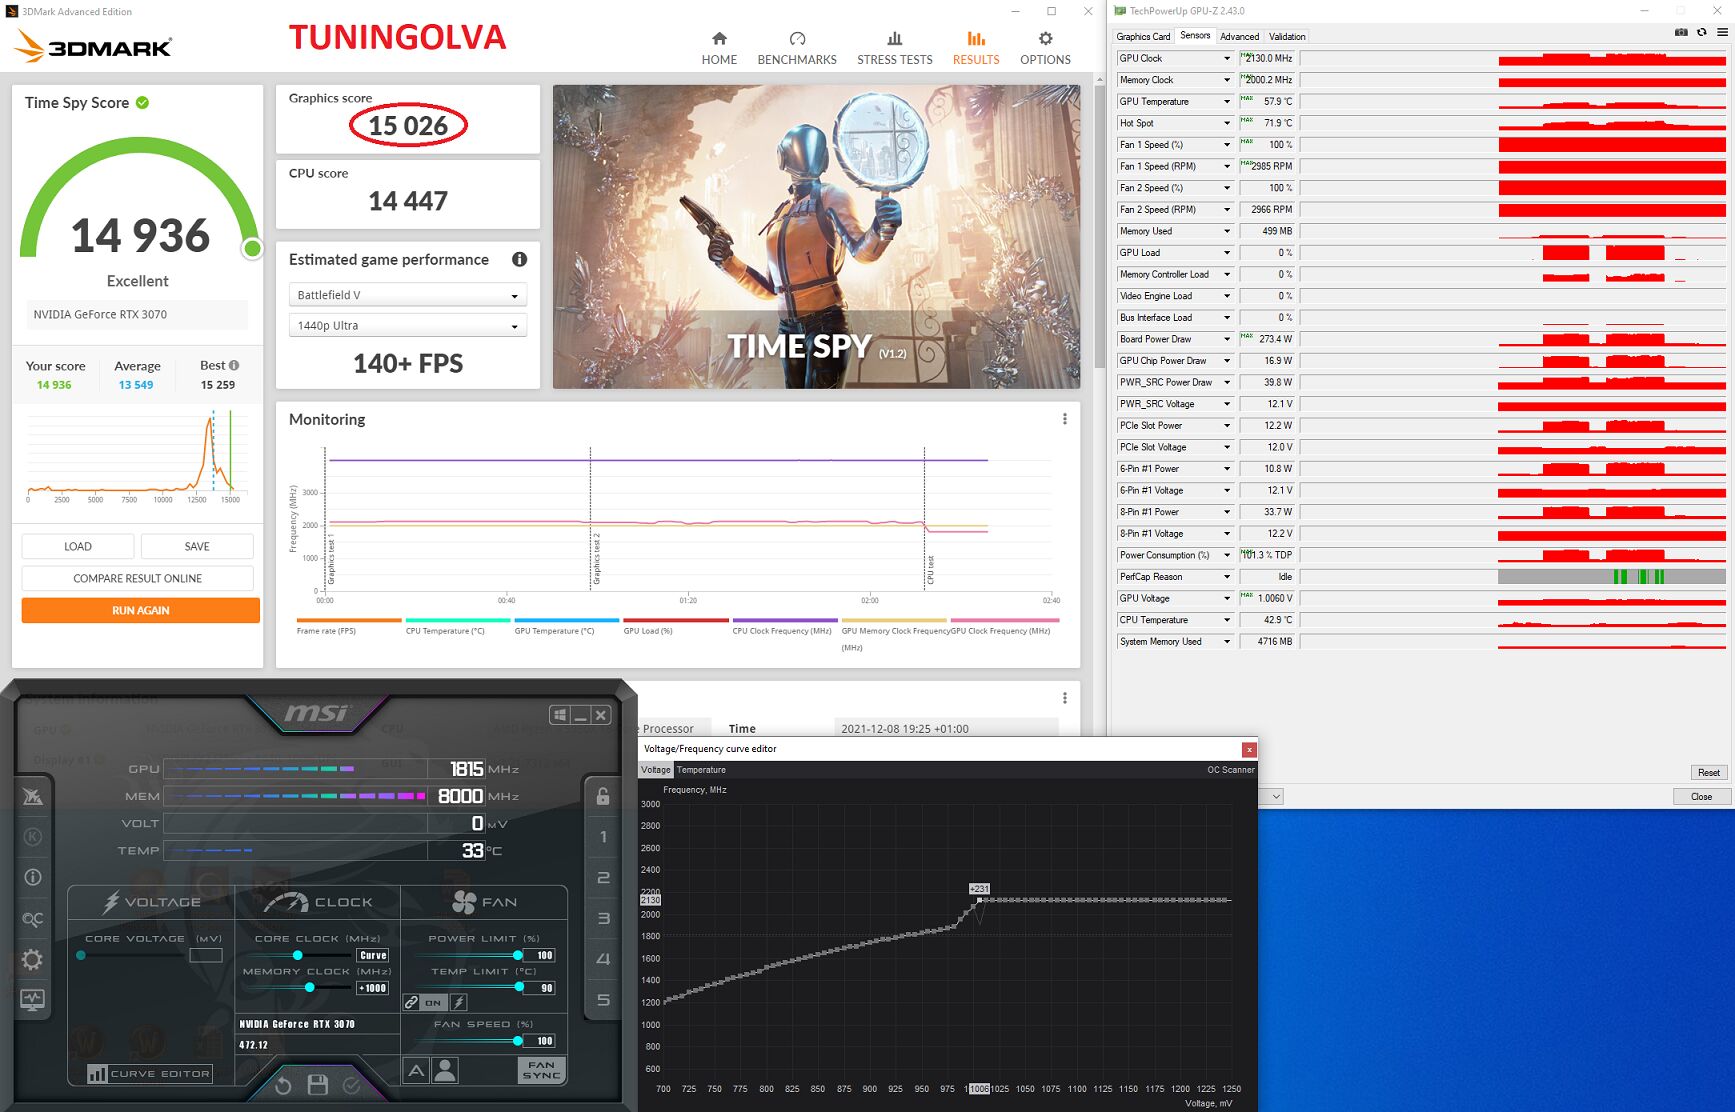Toggle Afterburner temp limit priority lightning button
Screen dimensions: 1735x1112
tap(458, 1002)
